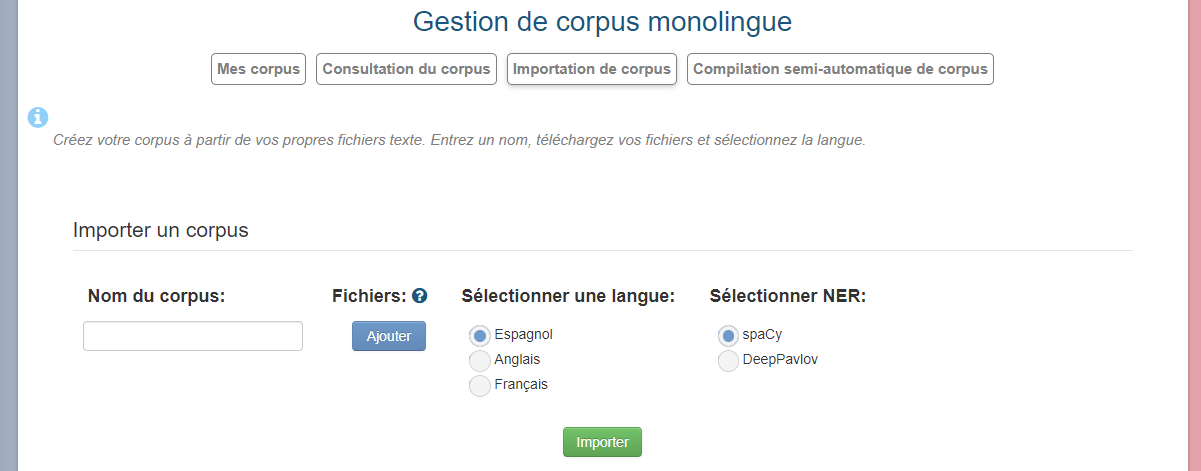Switch NER to DeepPavlov

point(729,361)
